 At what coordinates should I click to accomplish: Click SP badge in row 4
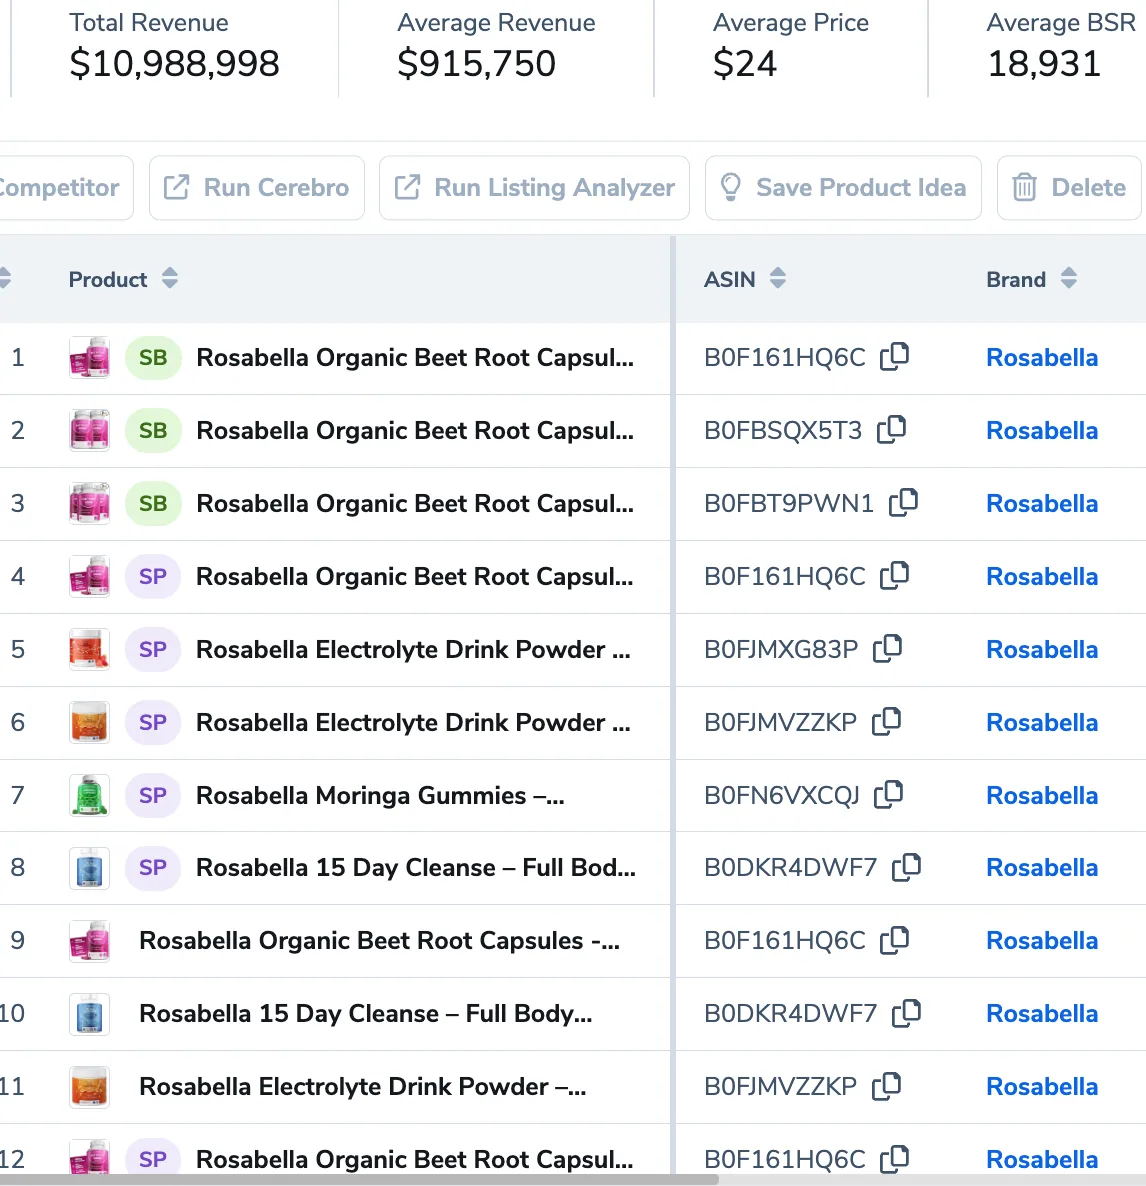pyautogui.click(x=153, y=576)
